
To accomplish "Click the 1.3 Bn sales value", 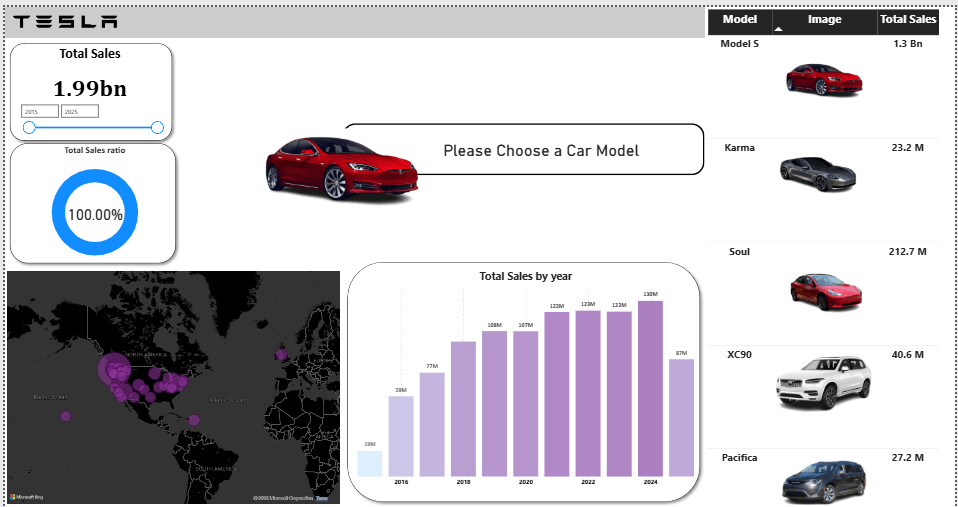I will [x=907, y=43].
